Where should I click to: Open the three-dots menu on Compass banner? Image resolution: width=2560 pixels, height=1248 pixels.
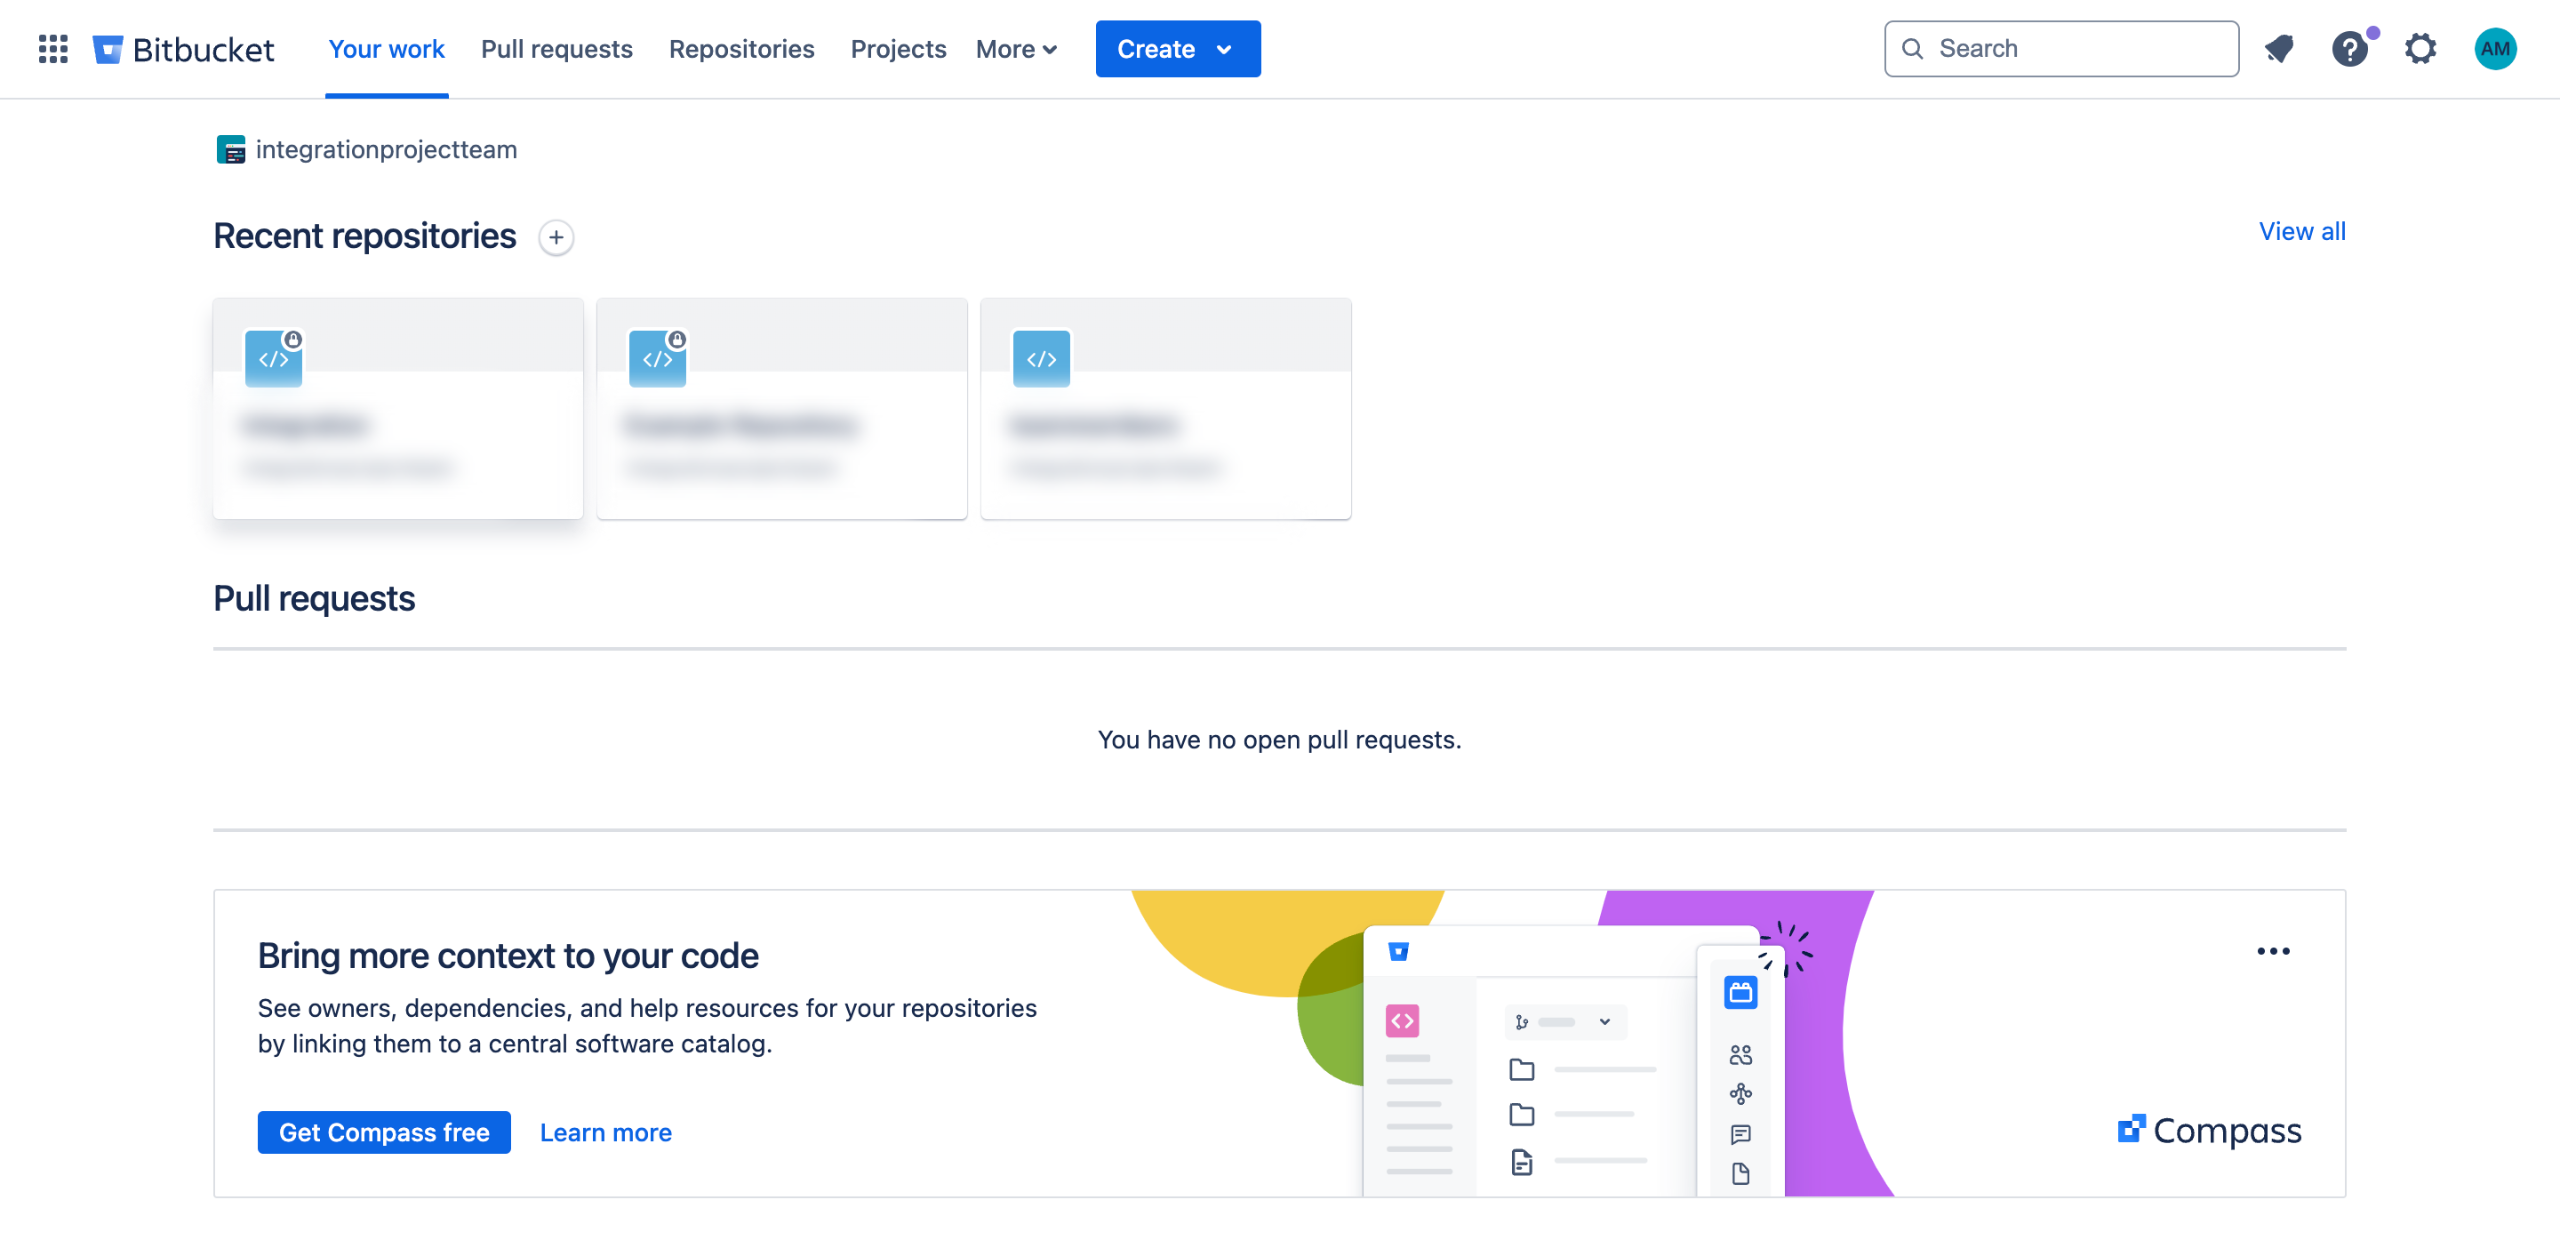(x=2272, y=951)
